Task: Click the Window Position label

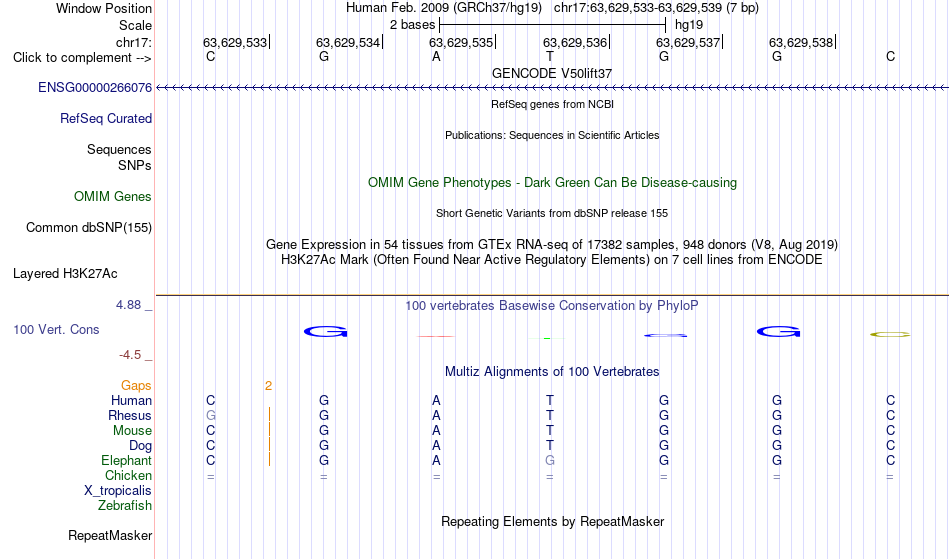Action: pyautogui.click(x=104, y=8)
